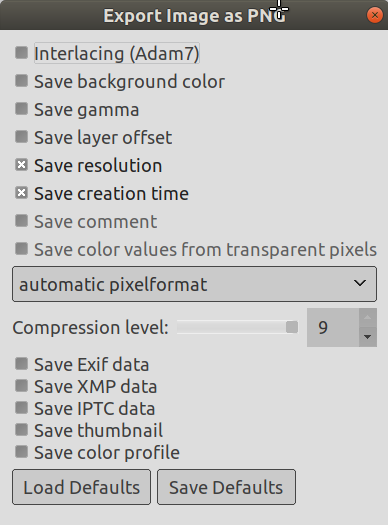
Task: Disable Save creation time
Action: click(21, 193)
